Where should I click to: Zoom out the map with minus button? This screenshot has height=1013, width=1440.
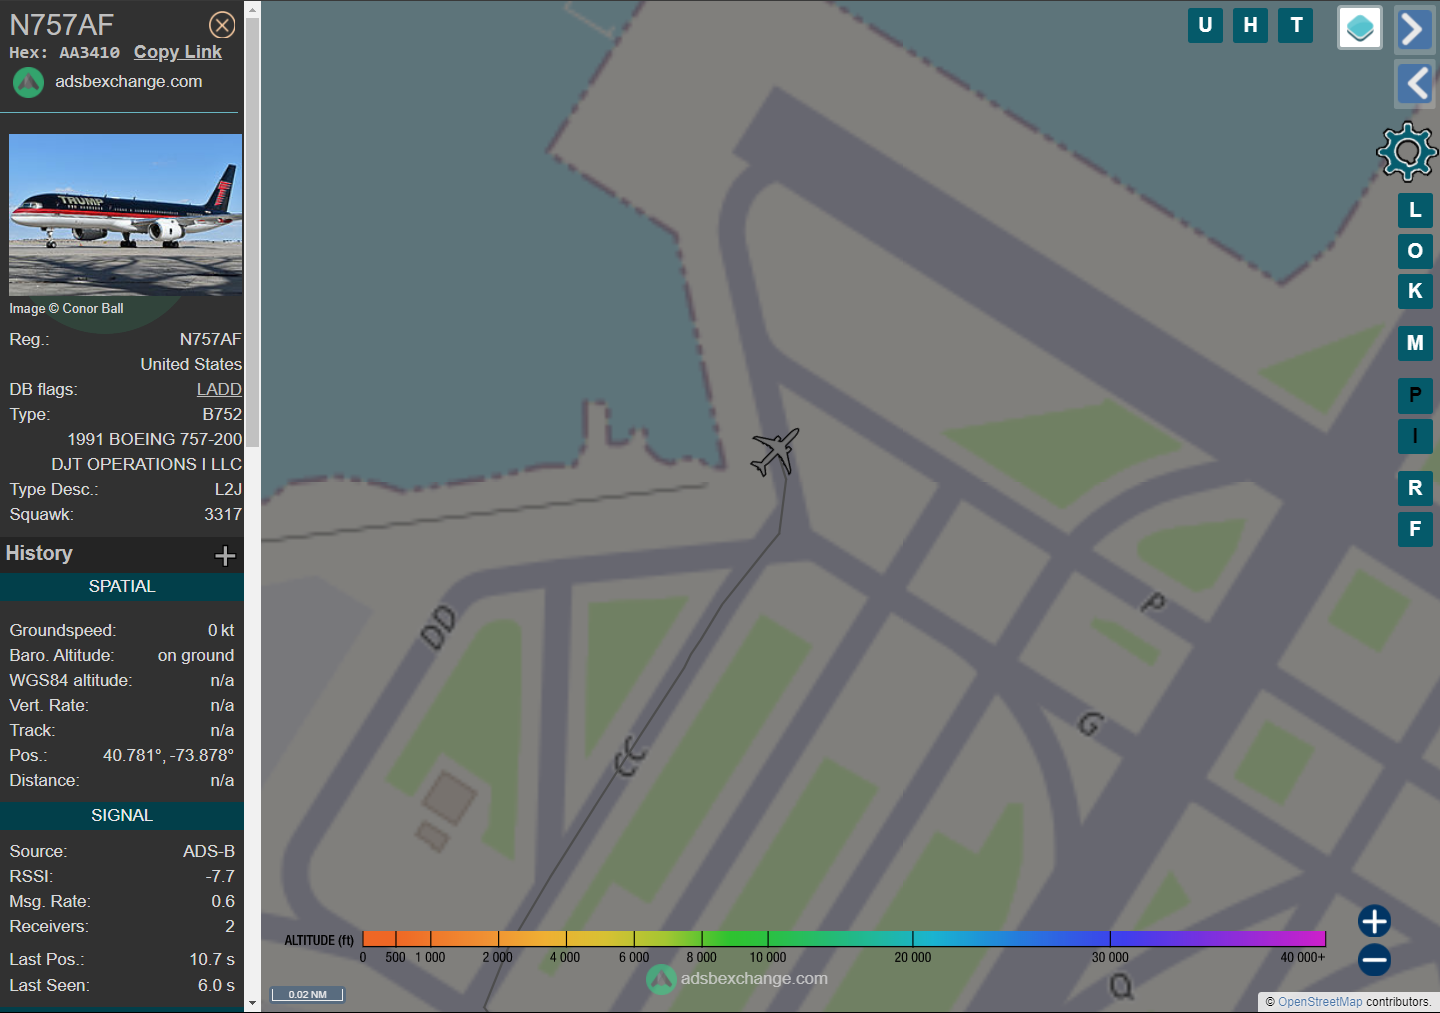pyautogui.click(x=1374, y=960)
